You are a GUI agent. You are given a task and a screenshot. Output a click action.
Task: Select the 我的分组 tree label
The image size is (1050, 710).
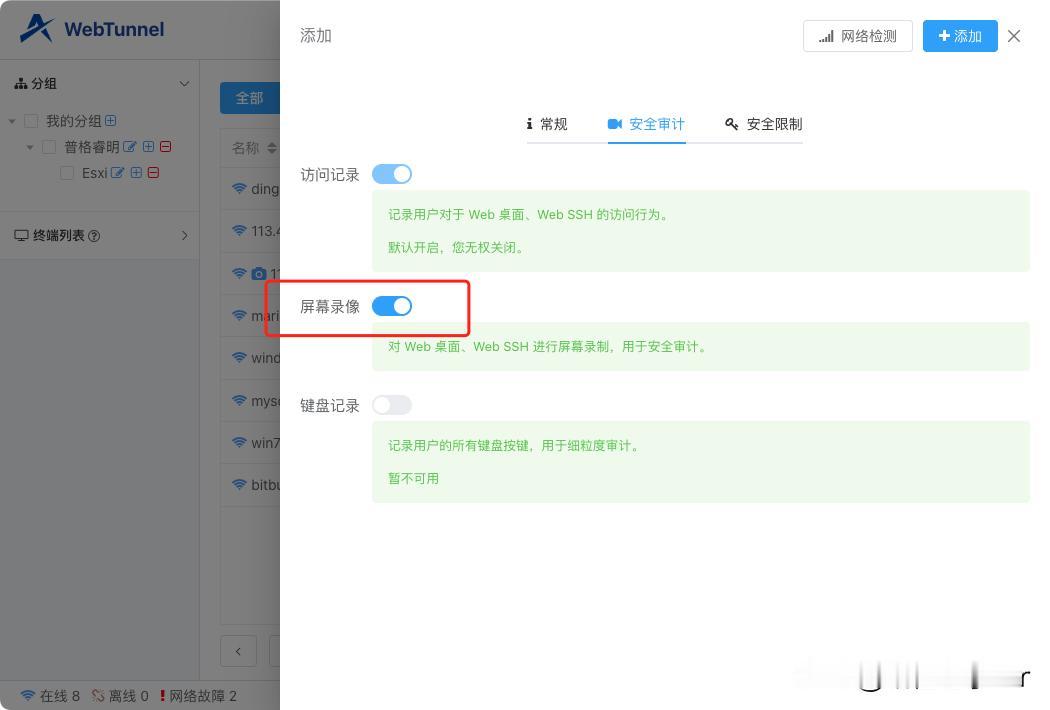click(73, 121)
